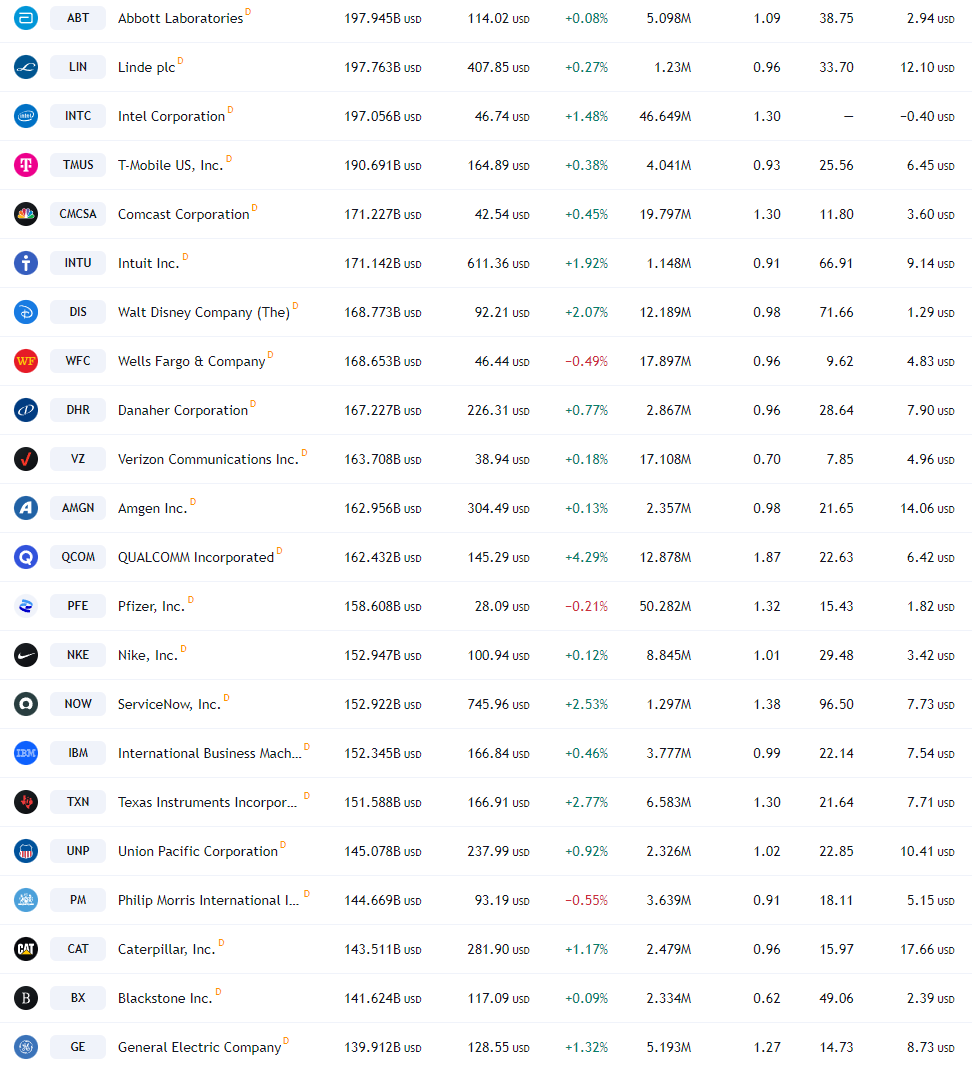Open the LIN ticker symbol
972x1070 pixels.
tap(78, 67)
